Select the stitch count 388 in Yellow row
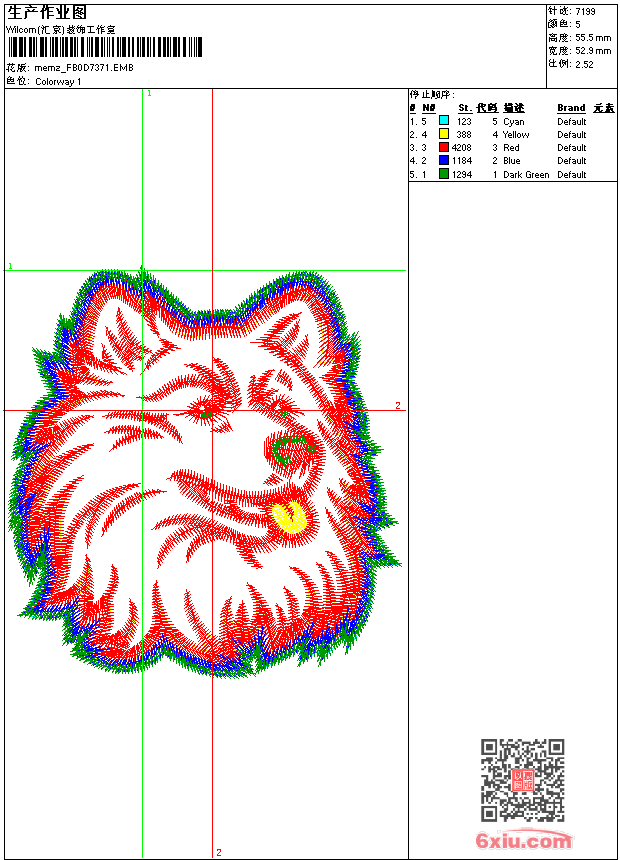The height and width of the screenshot is (860, 620). (x=464, y=135)
